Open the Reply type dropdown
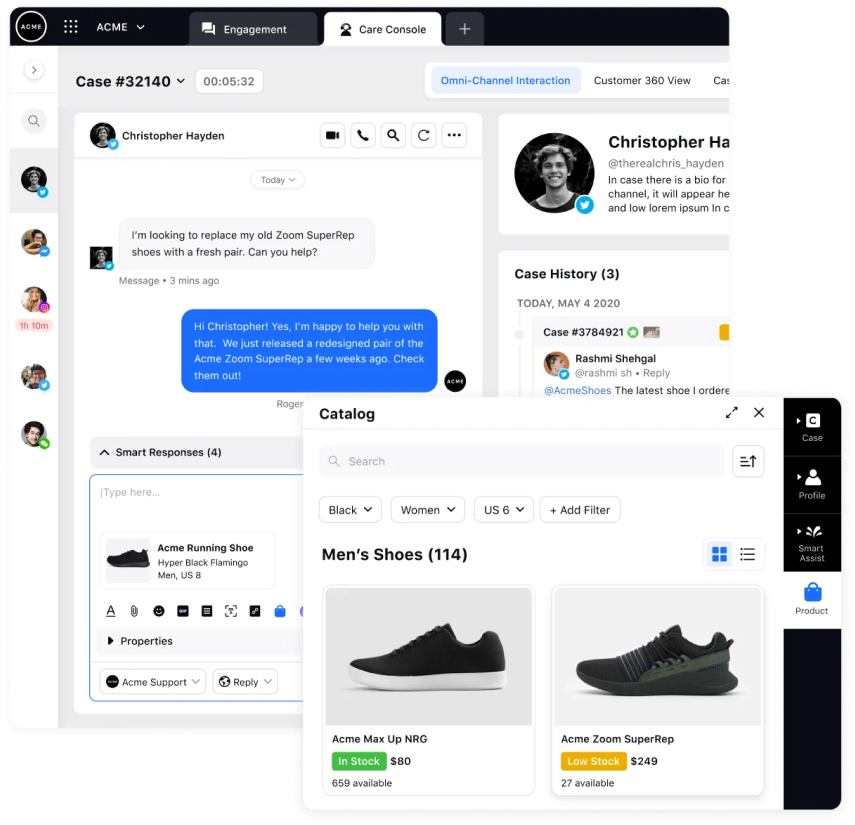This screenshot has height=825, width=855. click(x=245, y=682)
